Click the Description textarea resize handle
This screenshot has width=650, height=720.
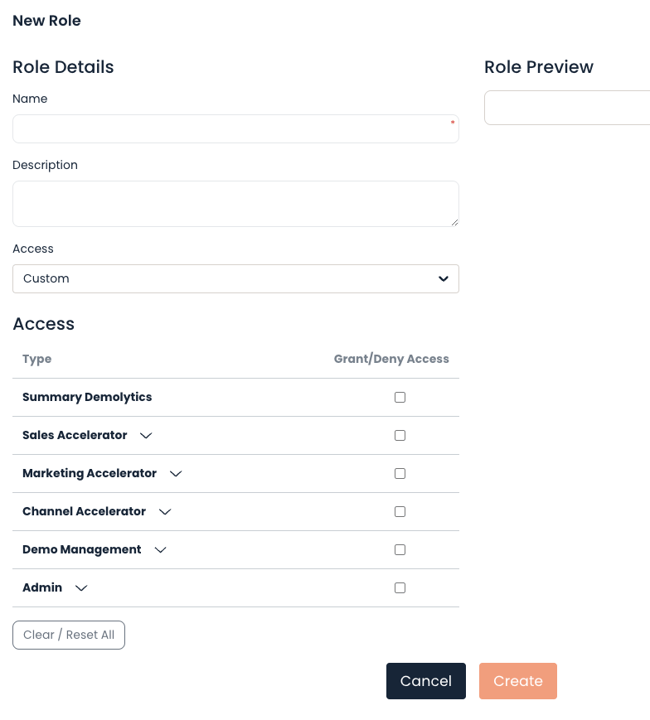[x=454, y=222]
